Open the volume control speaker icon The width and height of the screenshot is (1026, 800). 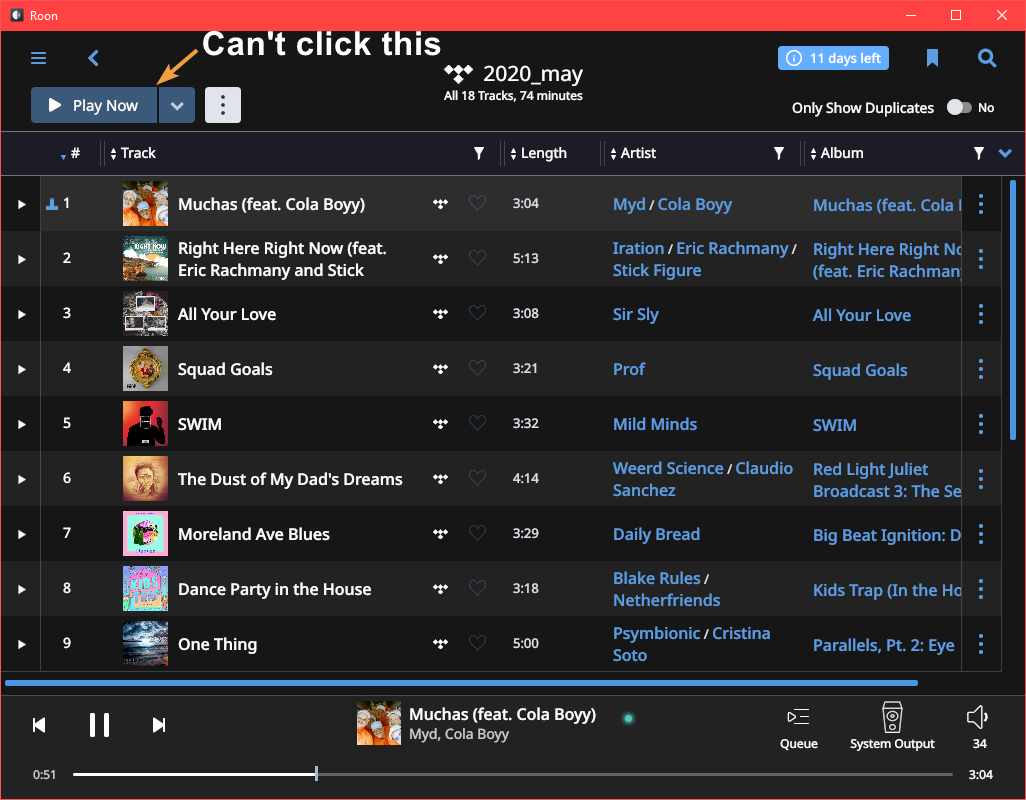(x=978, y=718)
